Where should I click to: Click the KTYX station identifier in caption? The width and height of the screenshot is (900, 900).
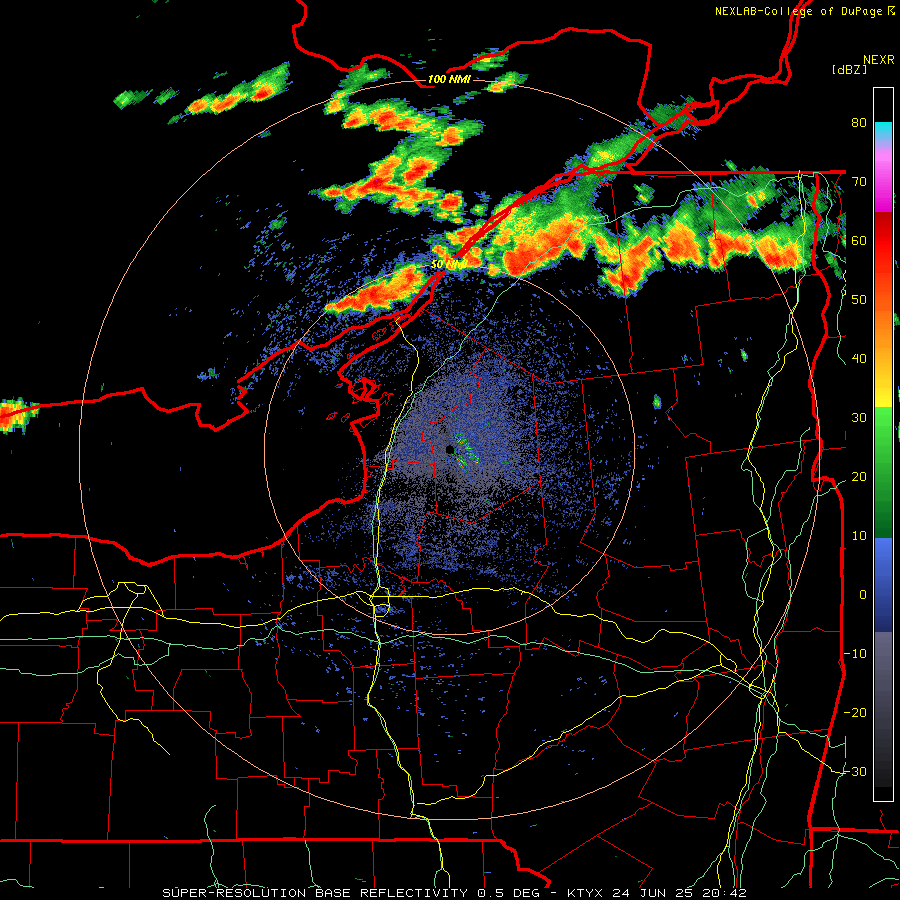pos(586,893)
